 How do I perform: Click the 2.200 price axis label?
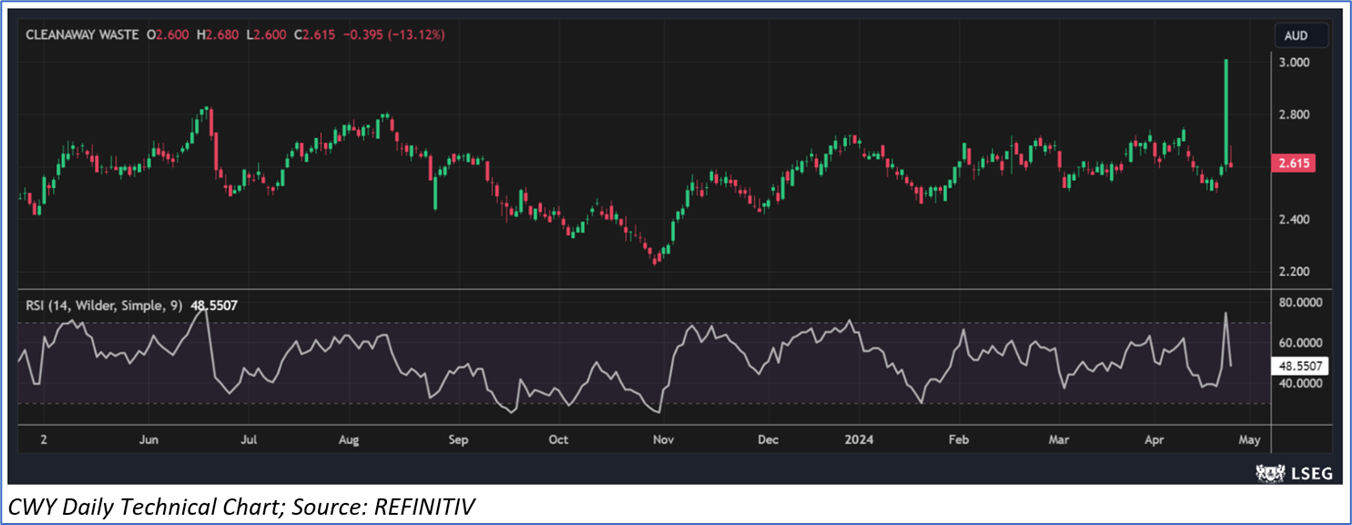[x=1299, y=271]
